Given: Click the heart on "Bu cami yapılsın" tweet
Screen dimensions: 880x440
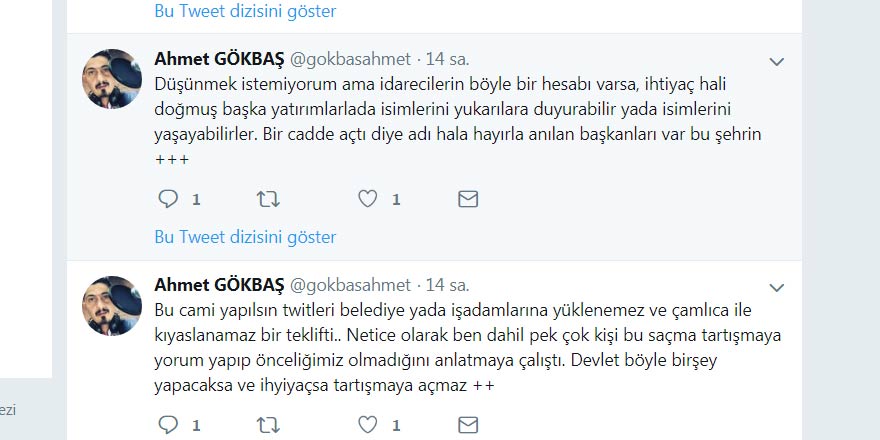Looking at the screenshot, I should [x=368, y=426].
